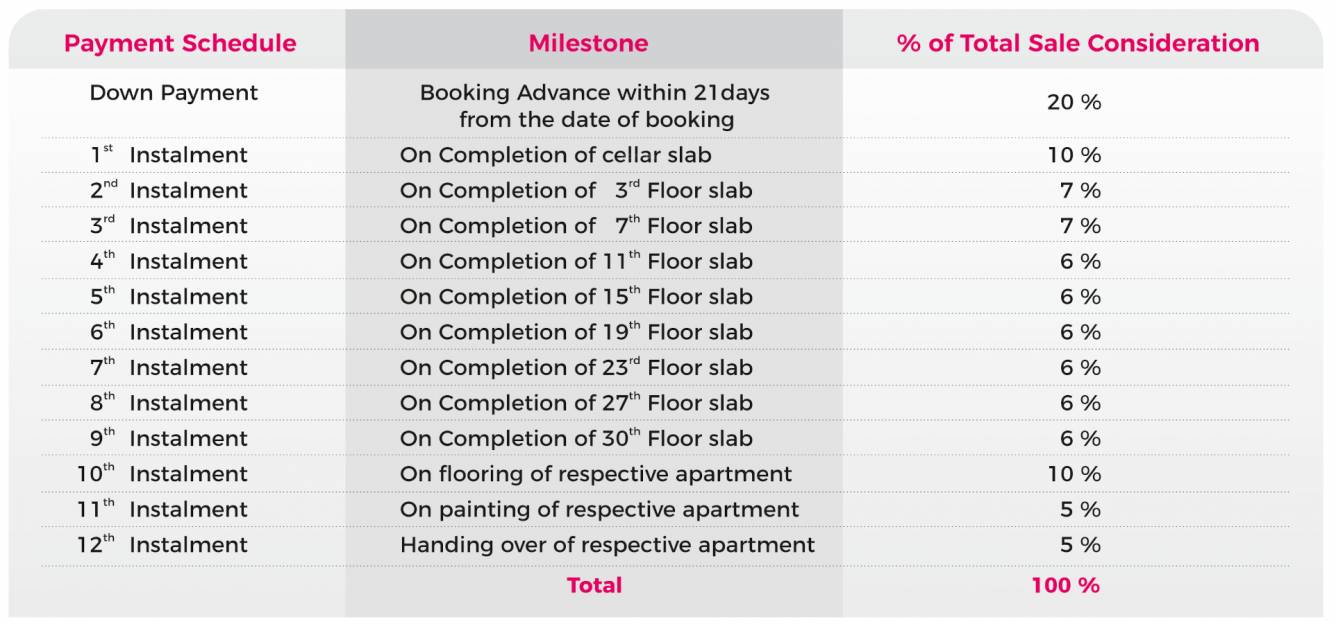Click On Completion of 15th Floor slab
Image resolution: width=1336 pixels, height=624 pixels.
576,297
